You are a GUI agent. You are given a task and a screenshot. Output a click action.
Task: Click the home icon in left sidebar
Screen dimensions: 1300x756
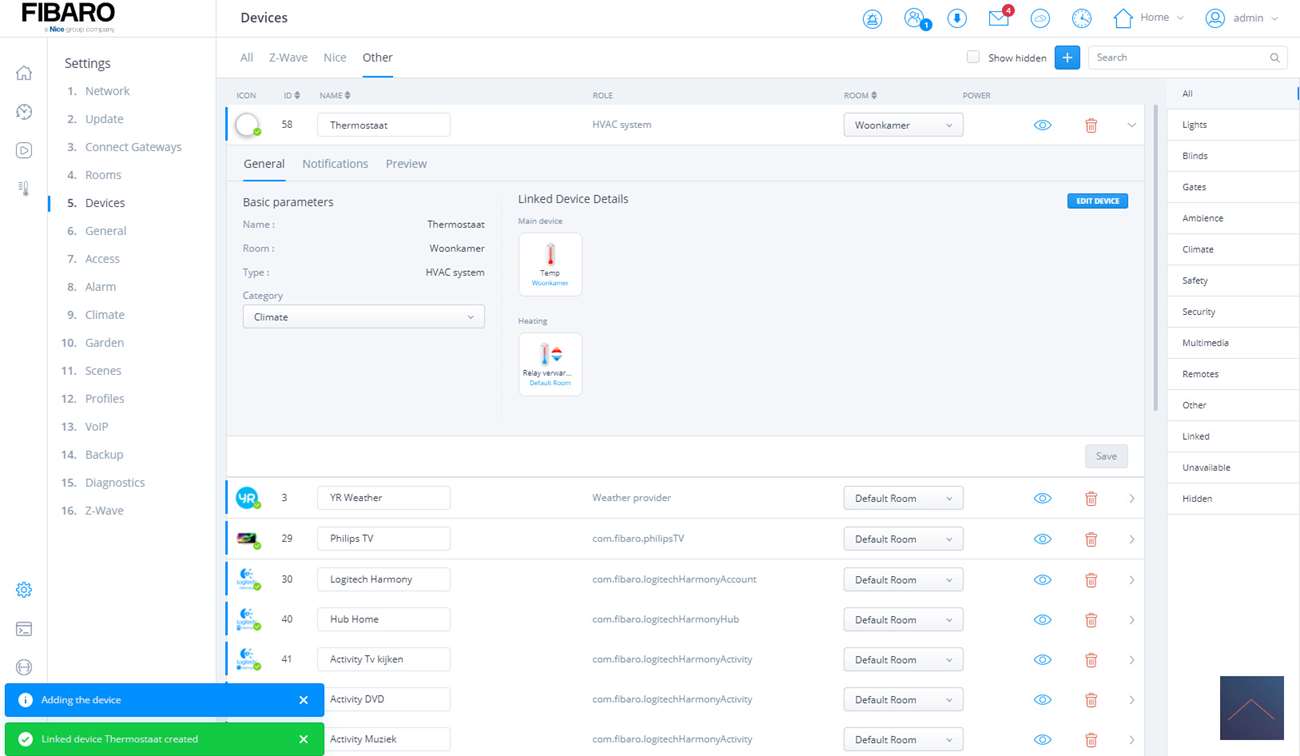(24, 73)
